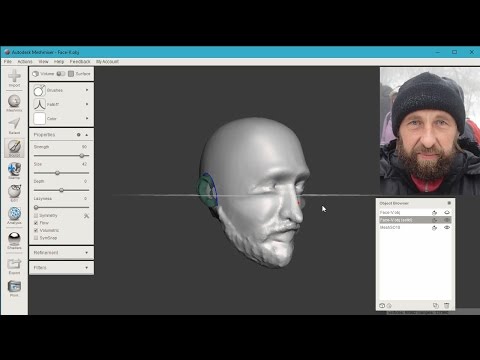Screen dimensions: 480x360
Task: Click the Surface square icon
Action: click(71, 74)
